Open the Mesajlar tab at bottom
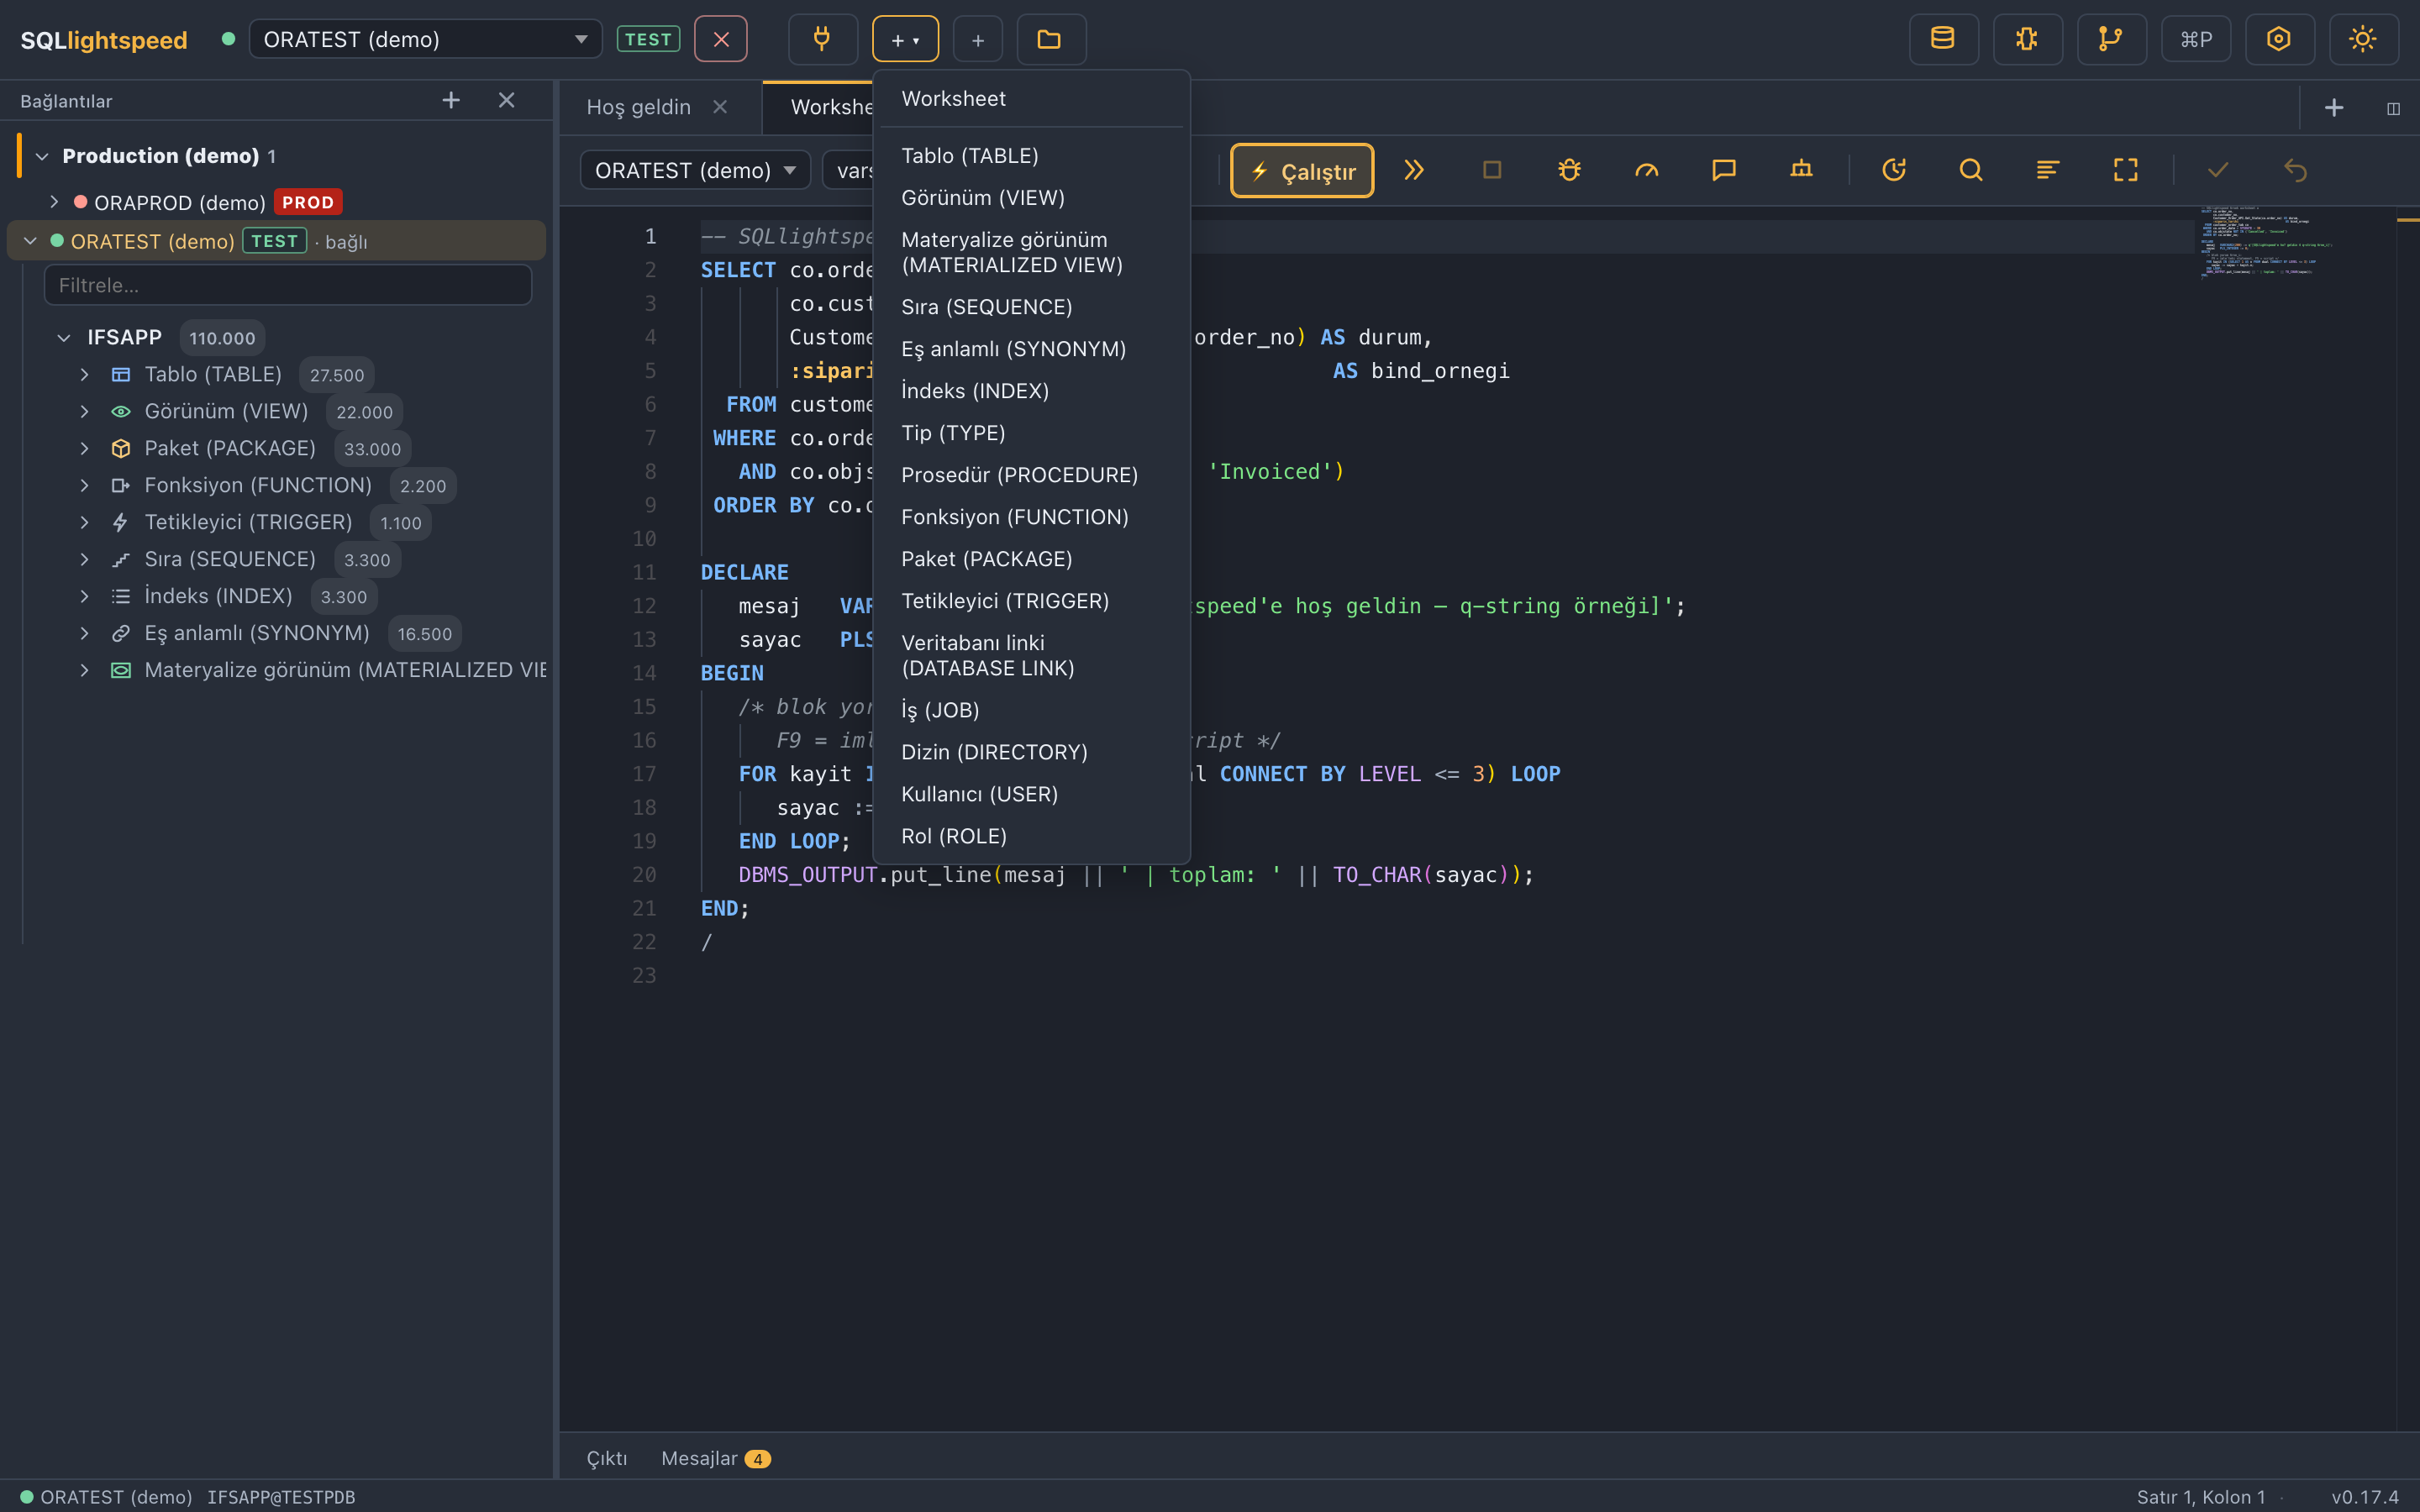 (x=715, y=1458)
